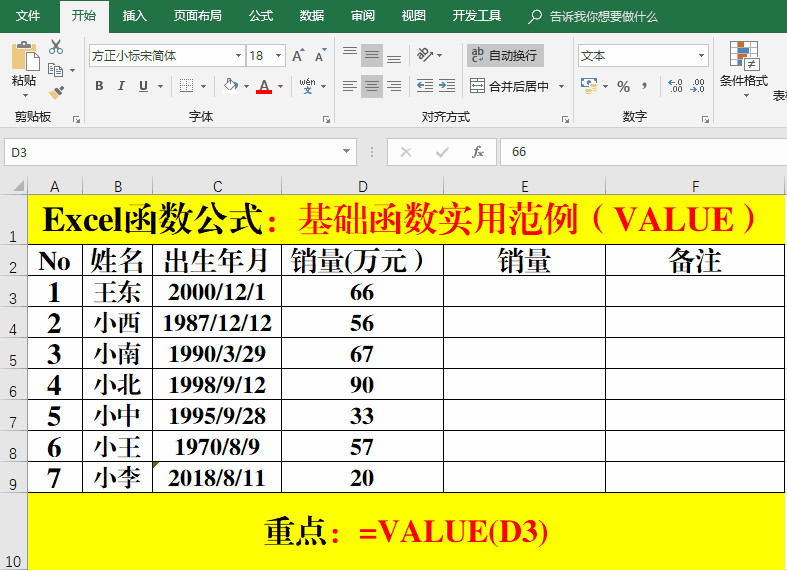The width and height of the screenshot is (787, 570).
Task: Switch to the 视图 View tab
Action: click(x=414, y=16)
